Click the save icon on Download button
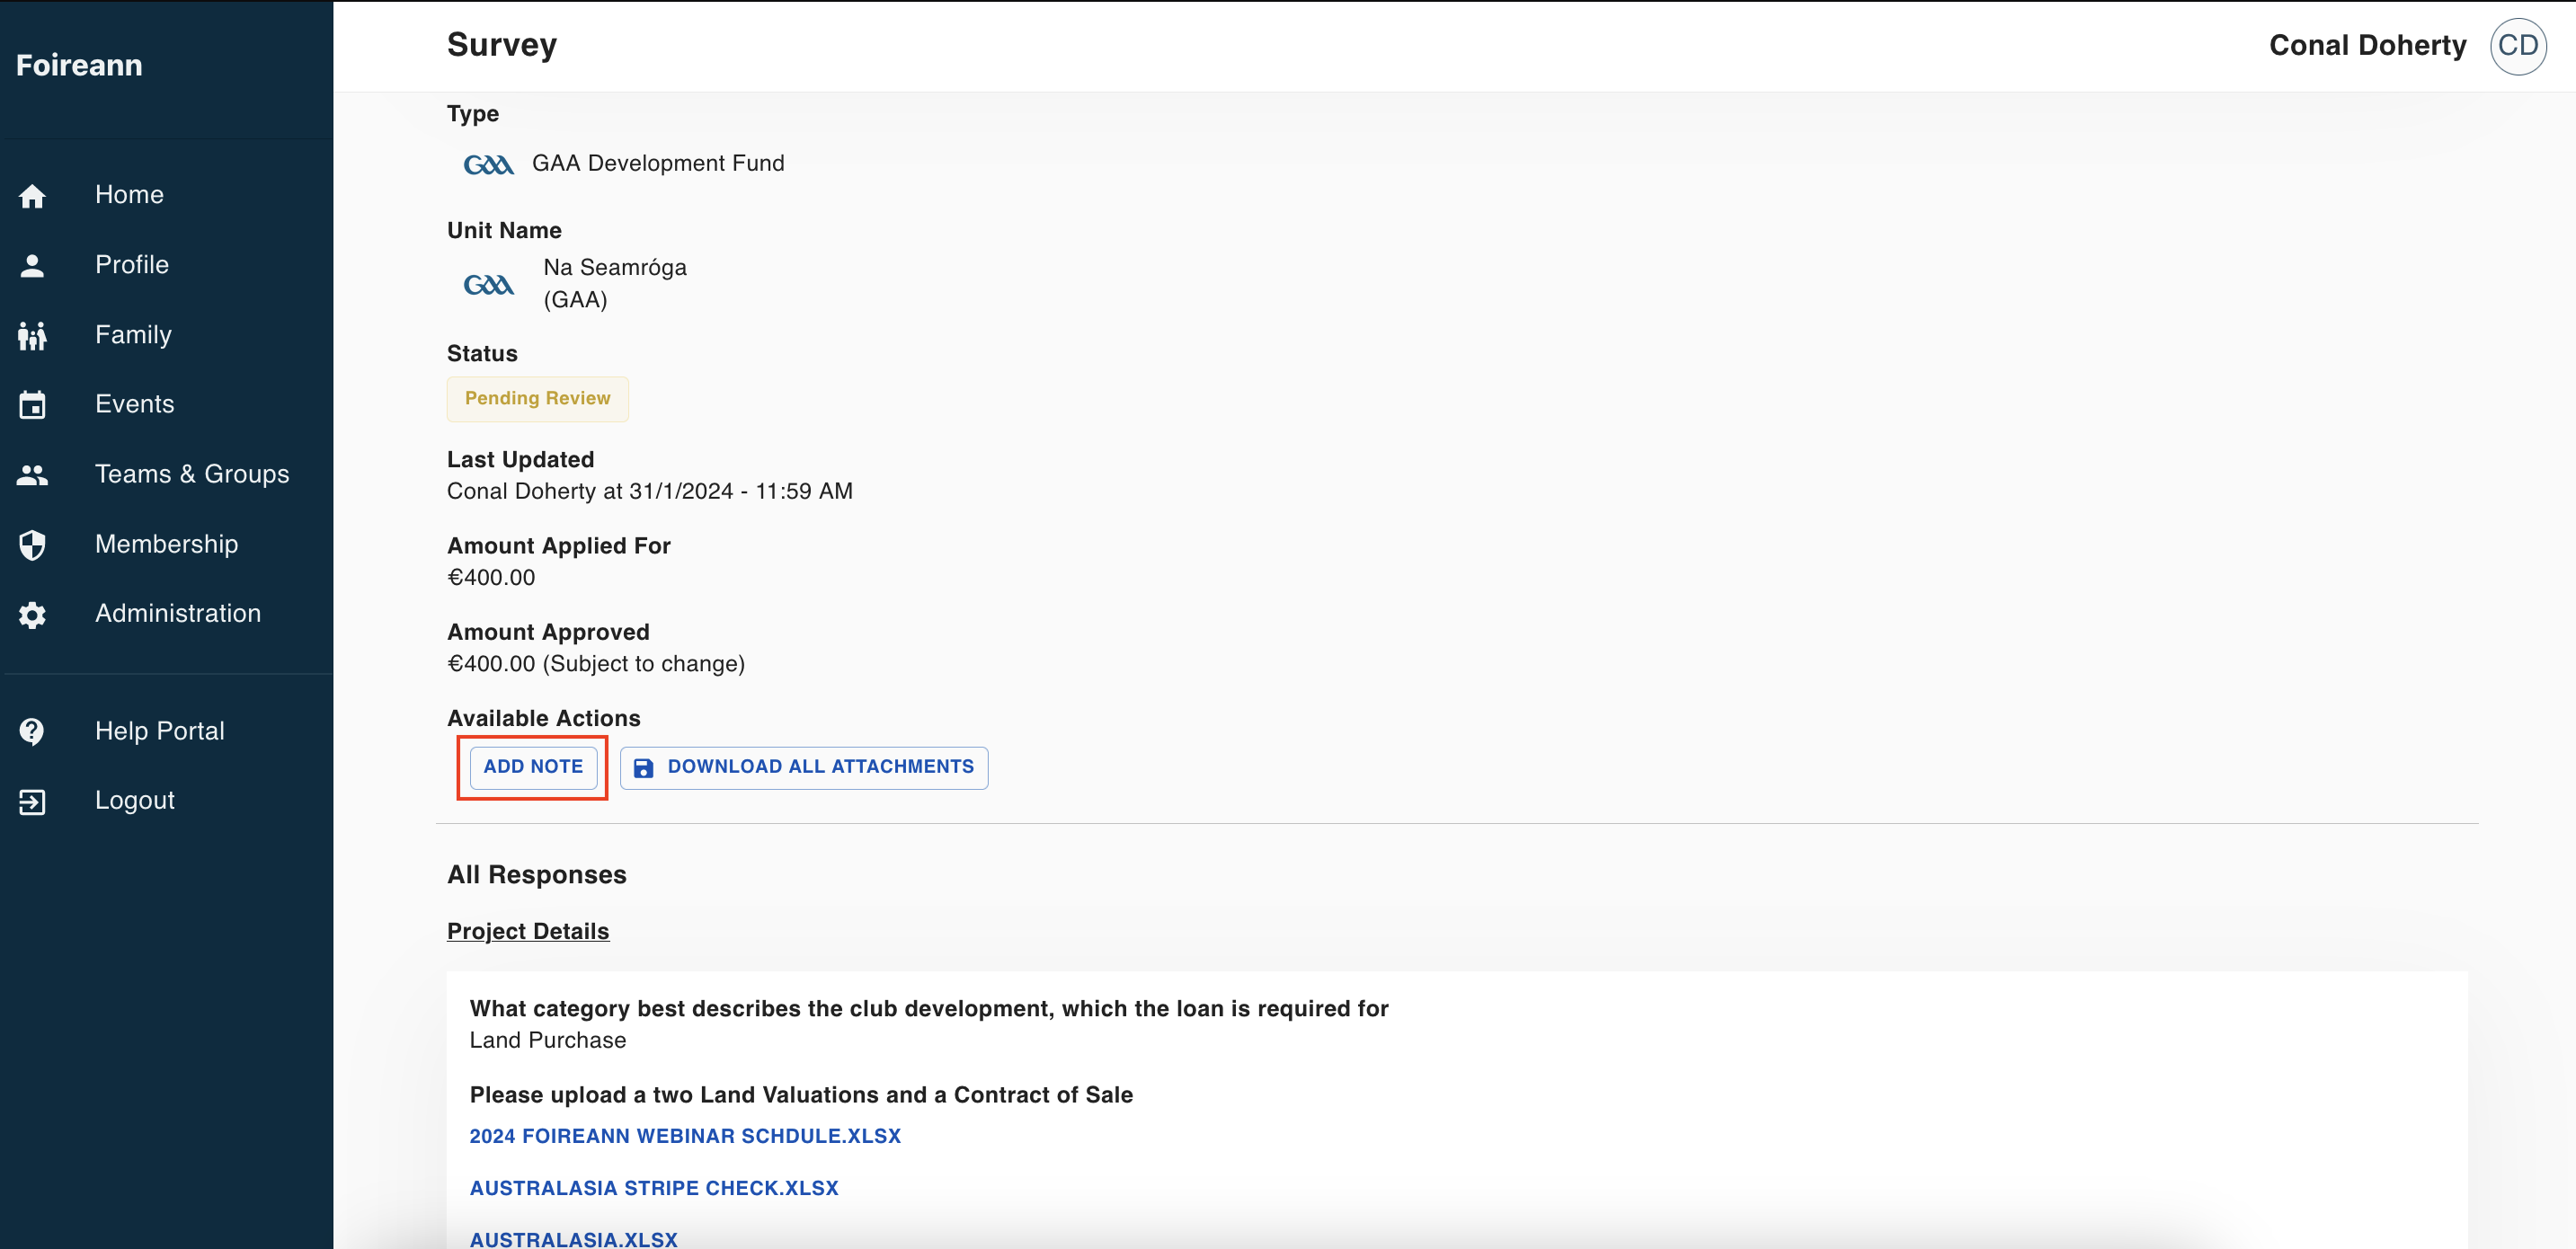Image resolution: width=2576 pixels, height=1249 pixels. pyautogui.click(x=643, y=767)
